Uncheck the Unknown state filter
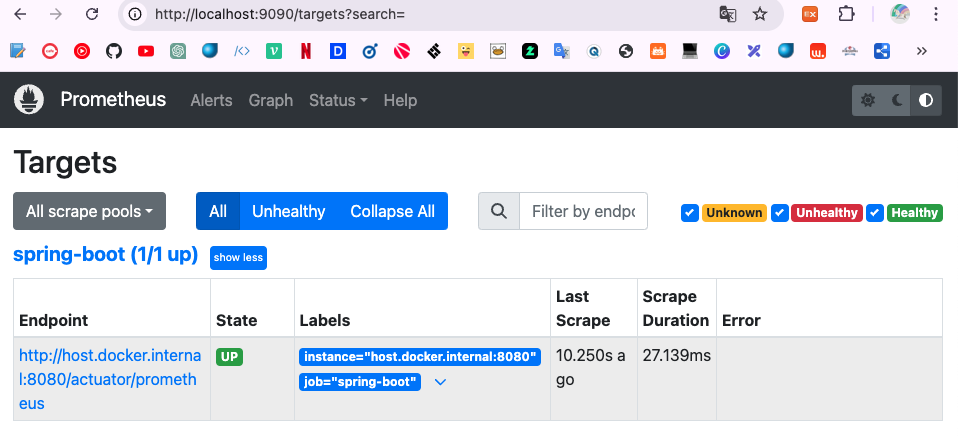This screenshot has height=436, width=958. [x=689, y=212]
